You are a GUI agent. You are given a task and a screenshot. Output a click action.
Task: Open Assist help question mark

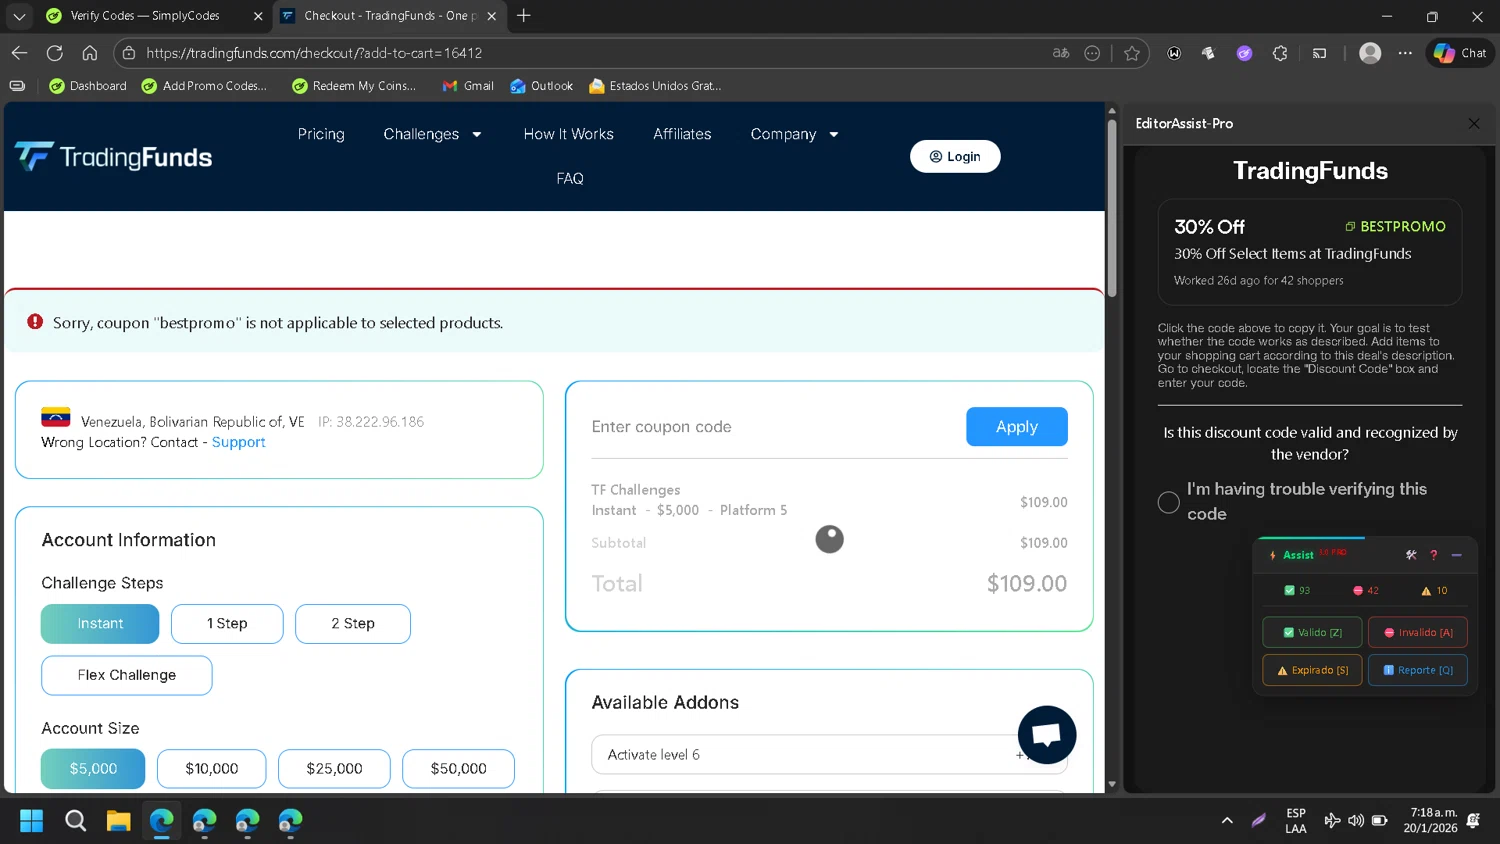(x=1433, y=555)
